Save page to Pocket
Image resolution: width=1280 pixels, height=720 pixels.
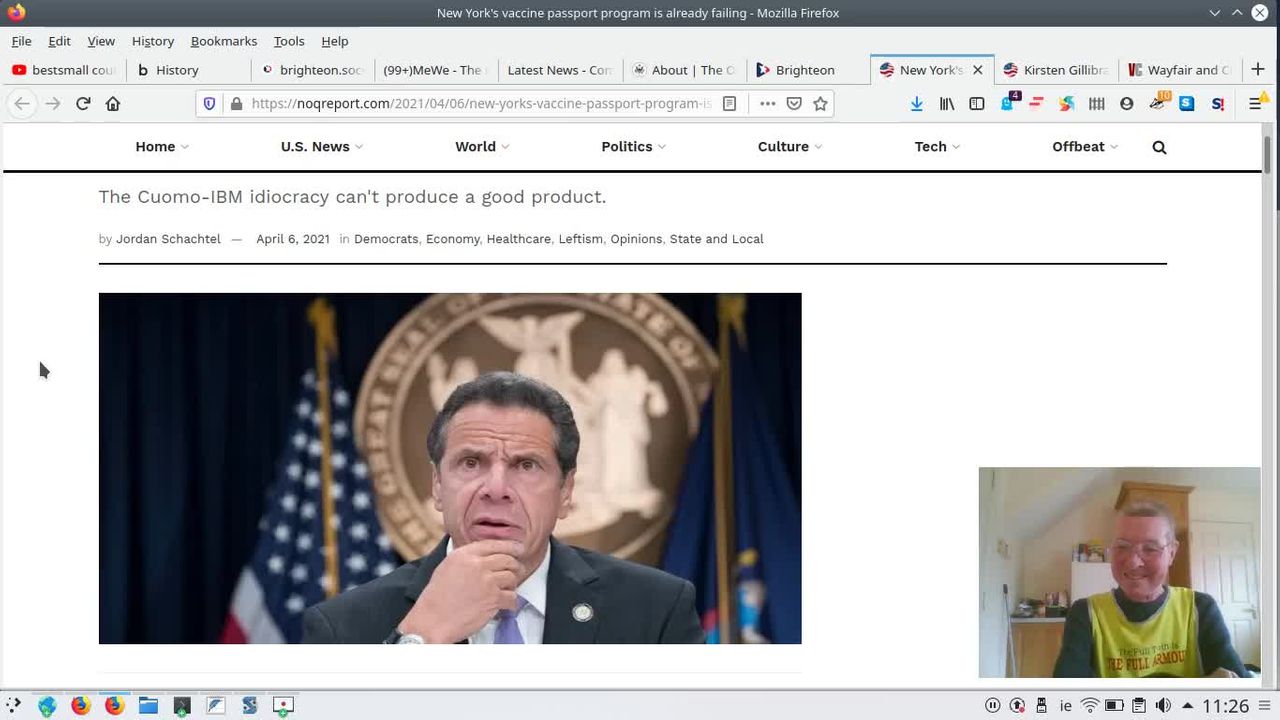click(x=794, y=103)
